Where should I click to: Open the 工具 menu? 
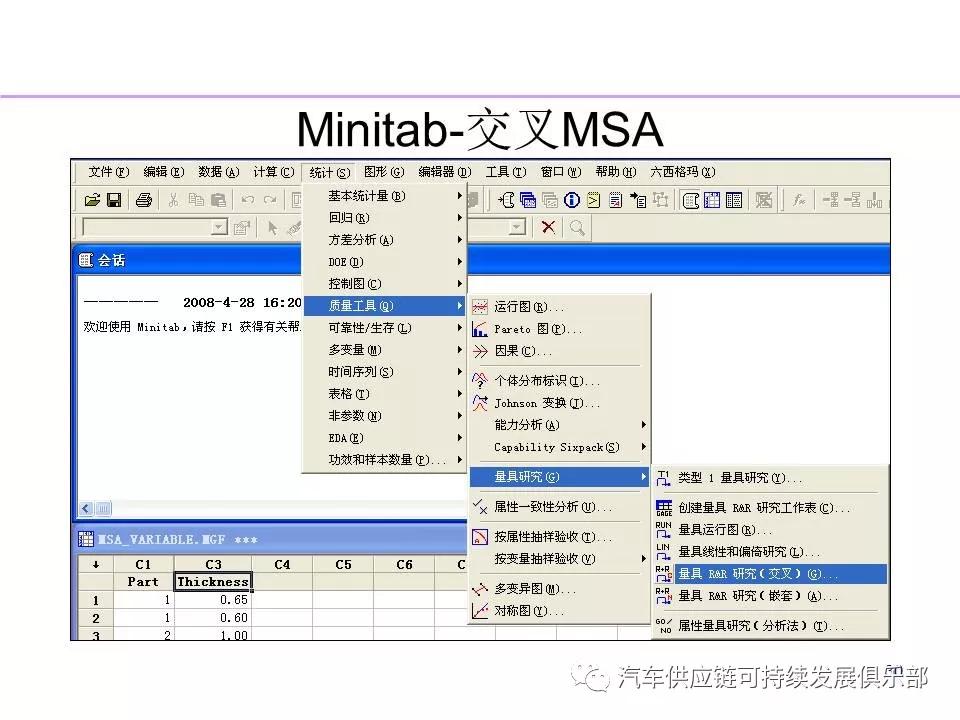coord(506,172)
